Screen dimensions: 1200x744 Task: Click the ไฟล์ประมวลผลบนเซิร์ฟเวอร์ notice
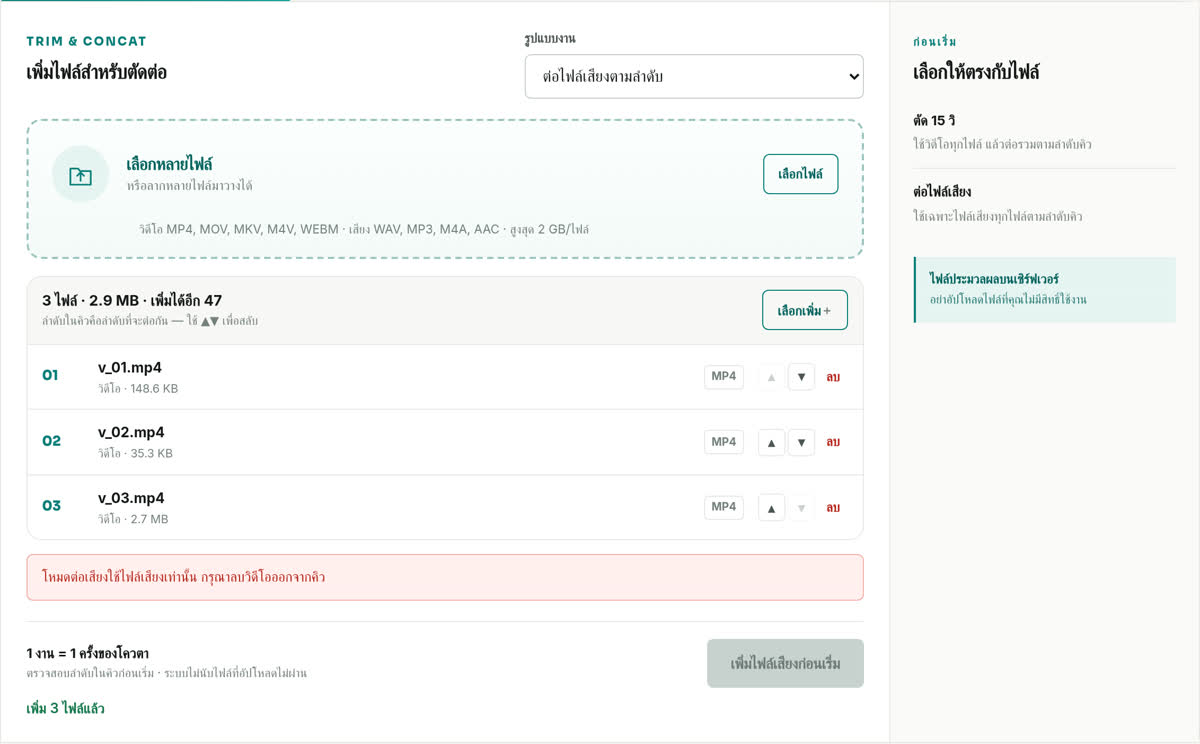pyautogui.click(x=1045, y=290)
